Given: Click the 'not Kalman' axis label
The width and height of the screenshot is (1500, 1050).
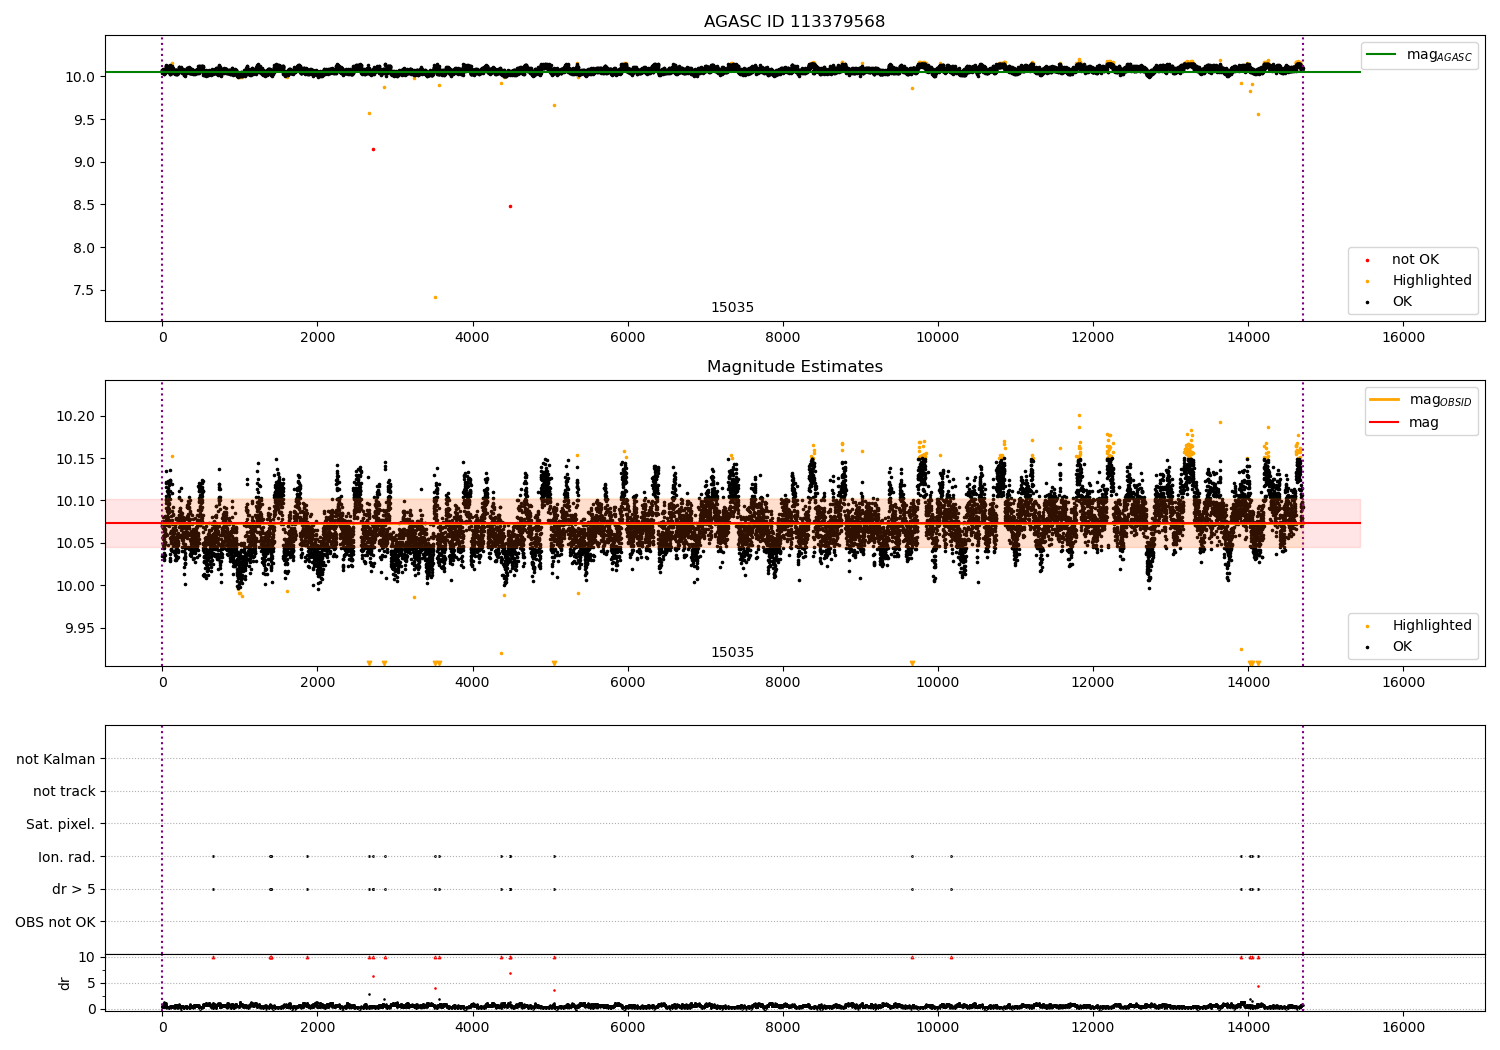Looking at the screenshot, I should click(x=56, y=759).
